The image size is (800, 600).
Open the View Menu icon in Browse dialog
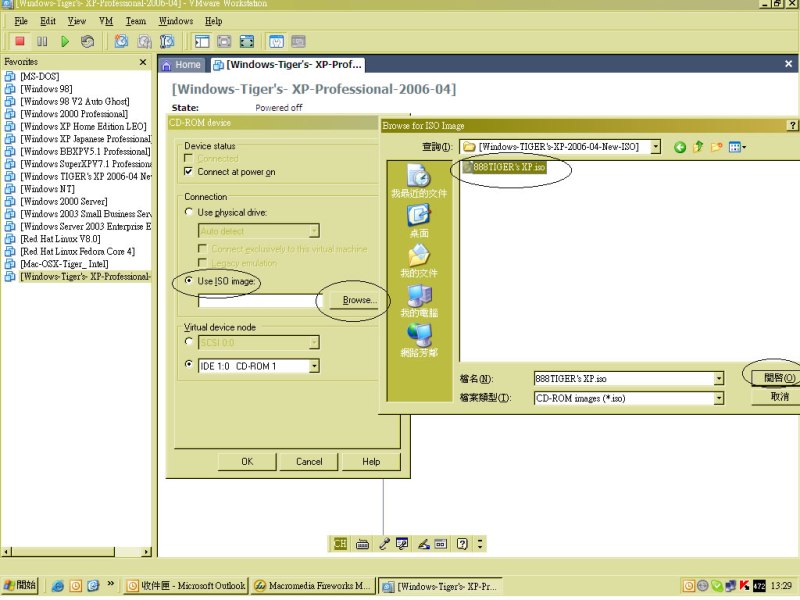(x=737, y=147)
